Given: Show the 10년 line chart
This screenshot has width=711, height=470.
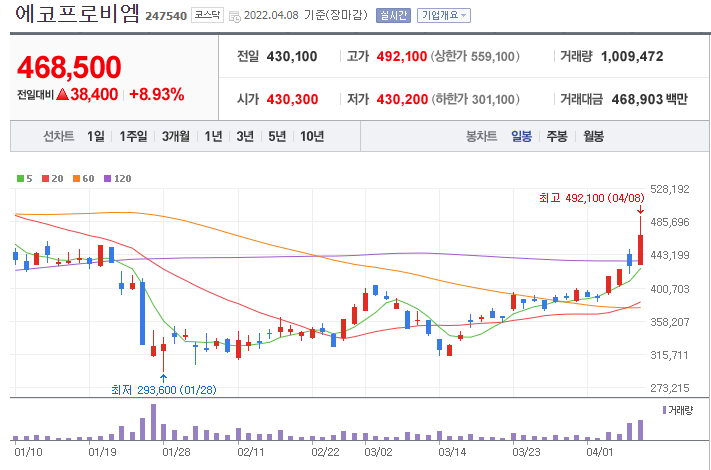Looking at the screenshot, I should [312, 136].
